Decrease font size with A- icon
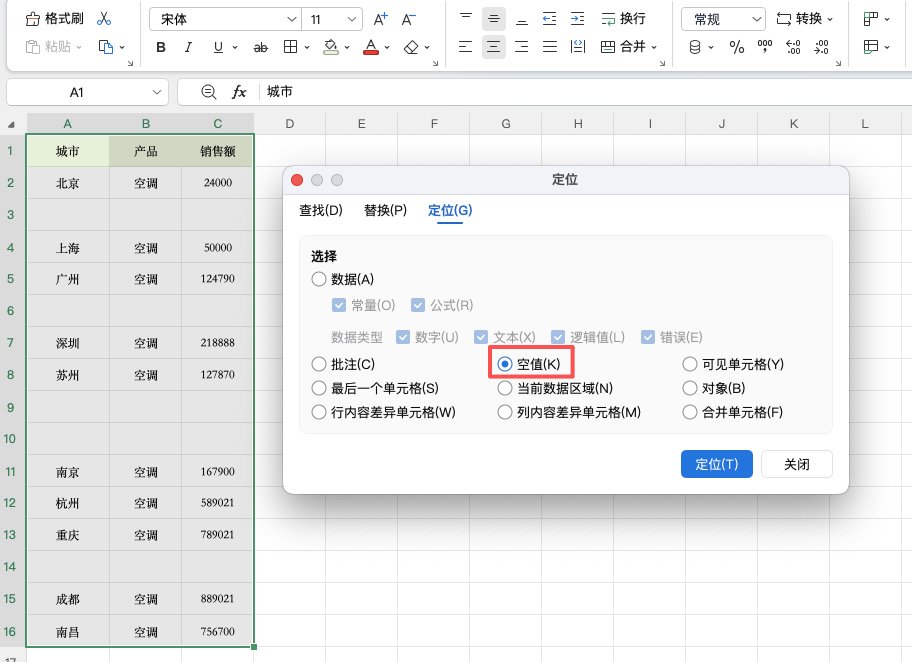912x662 pixels. click(x=409, y=19)
